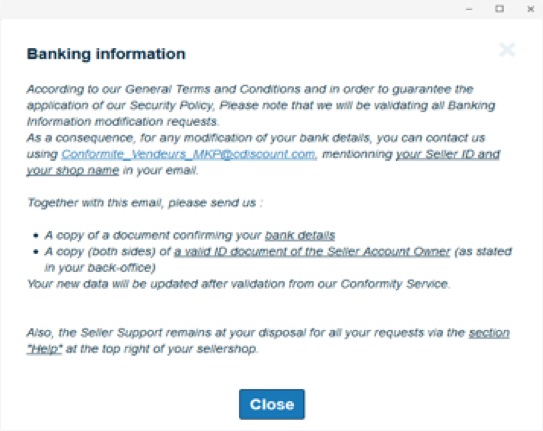
Task: Minimize the window from the title bar
Action: 469,9
